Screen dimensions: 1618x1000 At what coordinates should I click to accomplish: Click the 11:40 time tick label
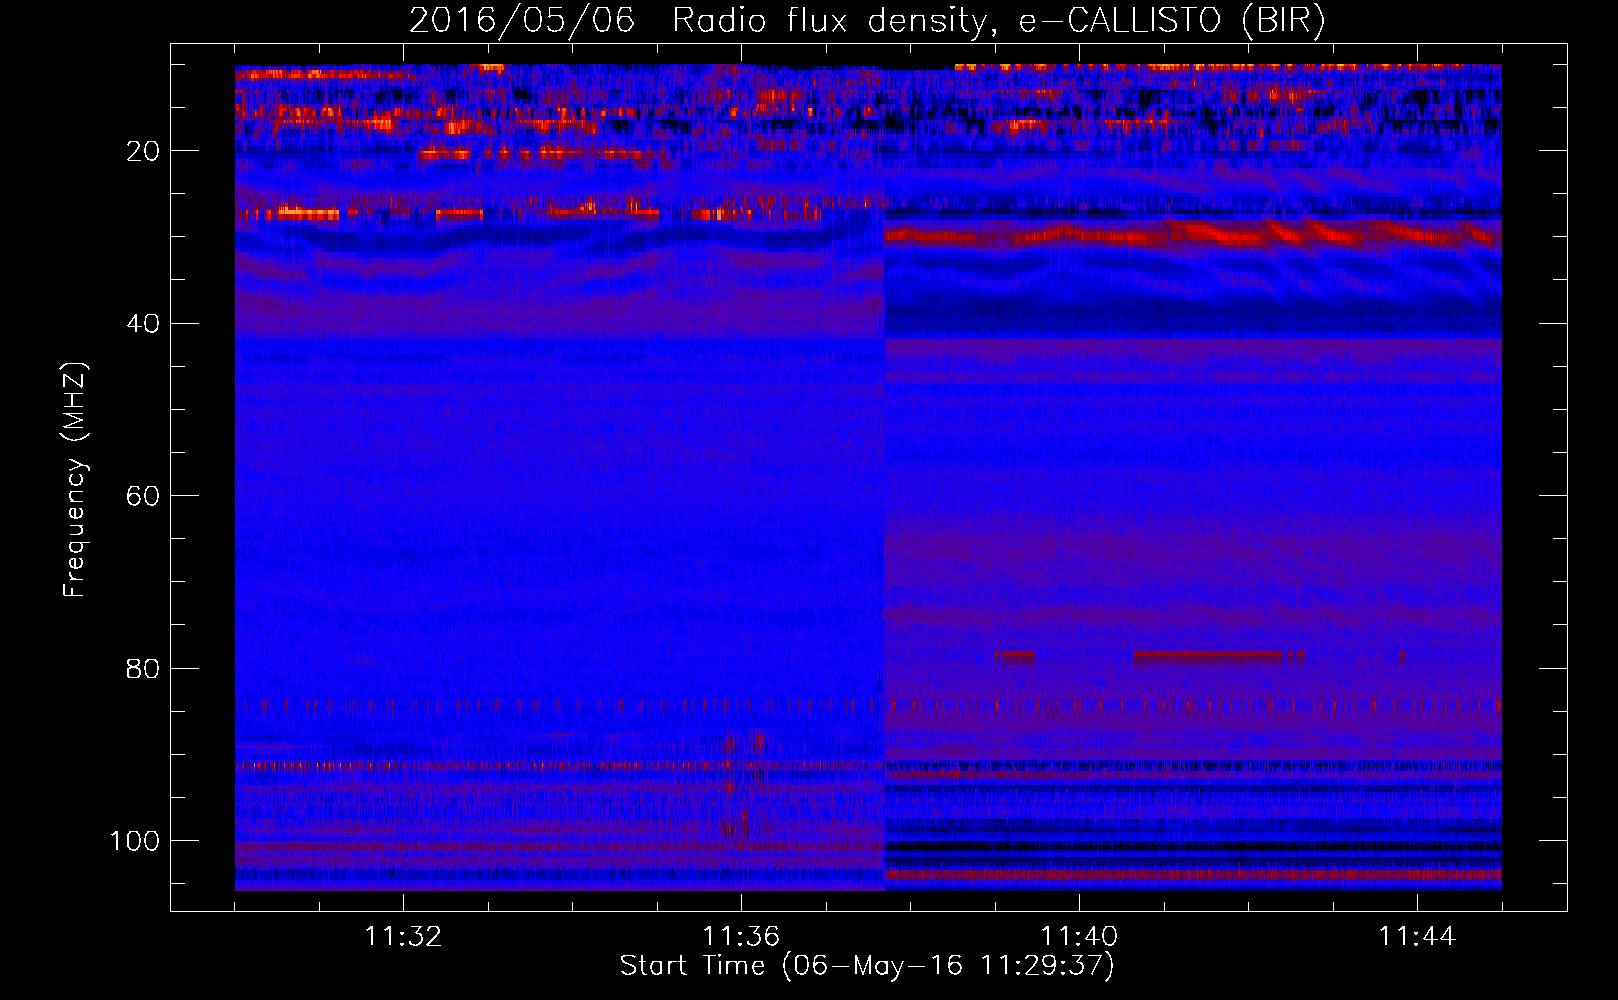(x=1079, y=937)
